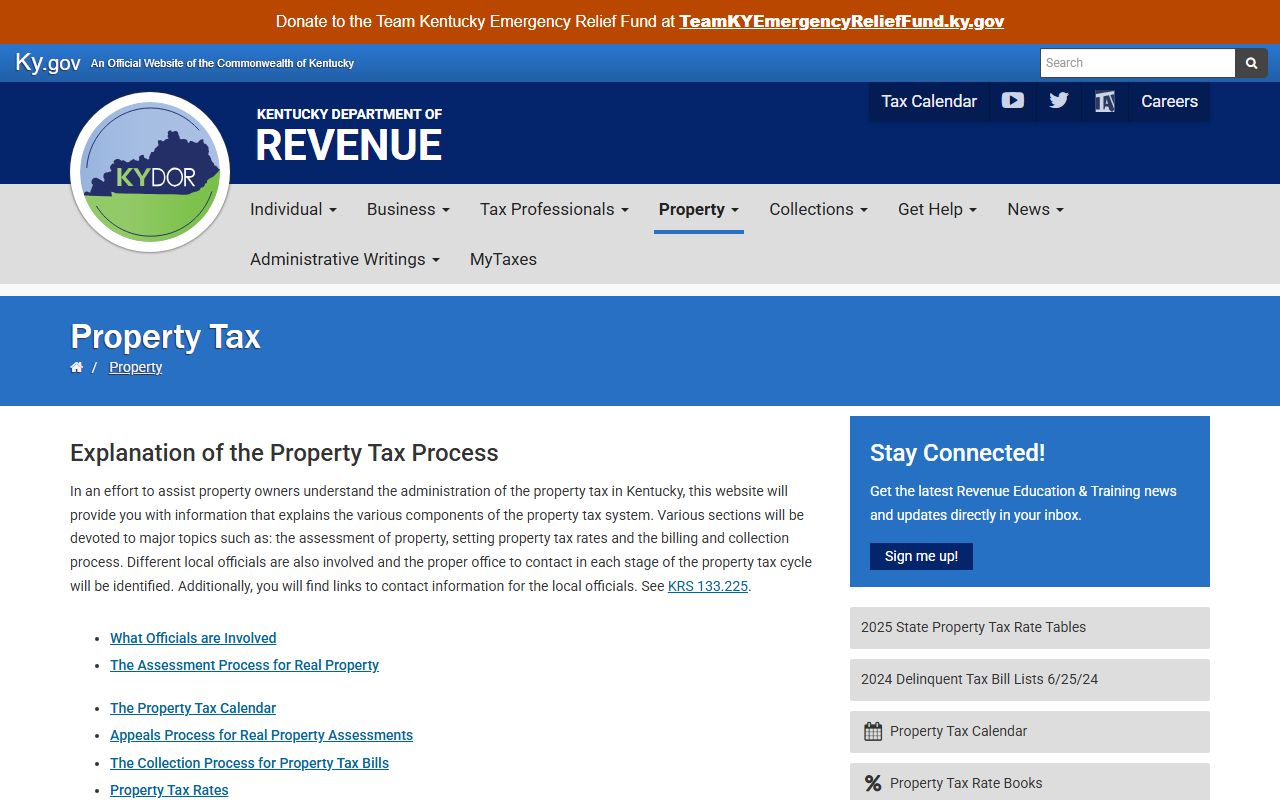
Task: Expand the Property dropdown menu
Action: (x=699, y=209)
